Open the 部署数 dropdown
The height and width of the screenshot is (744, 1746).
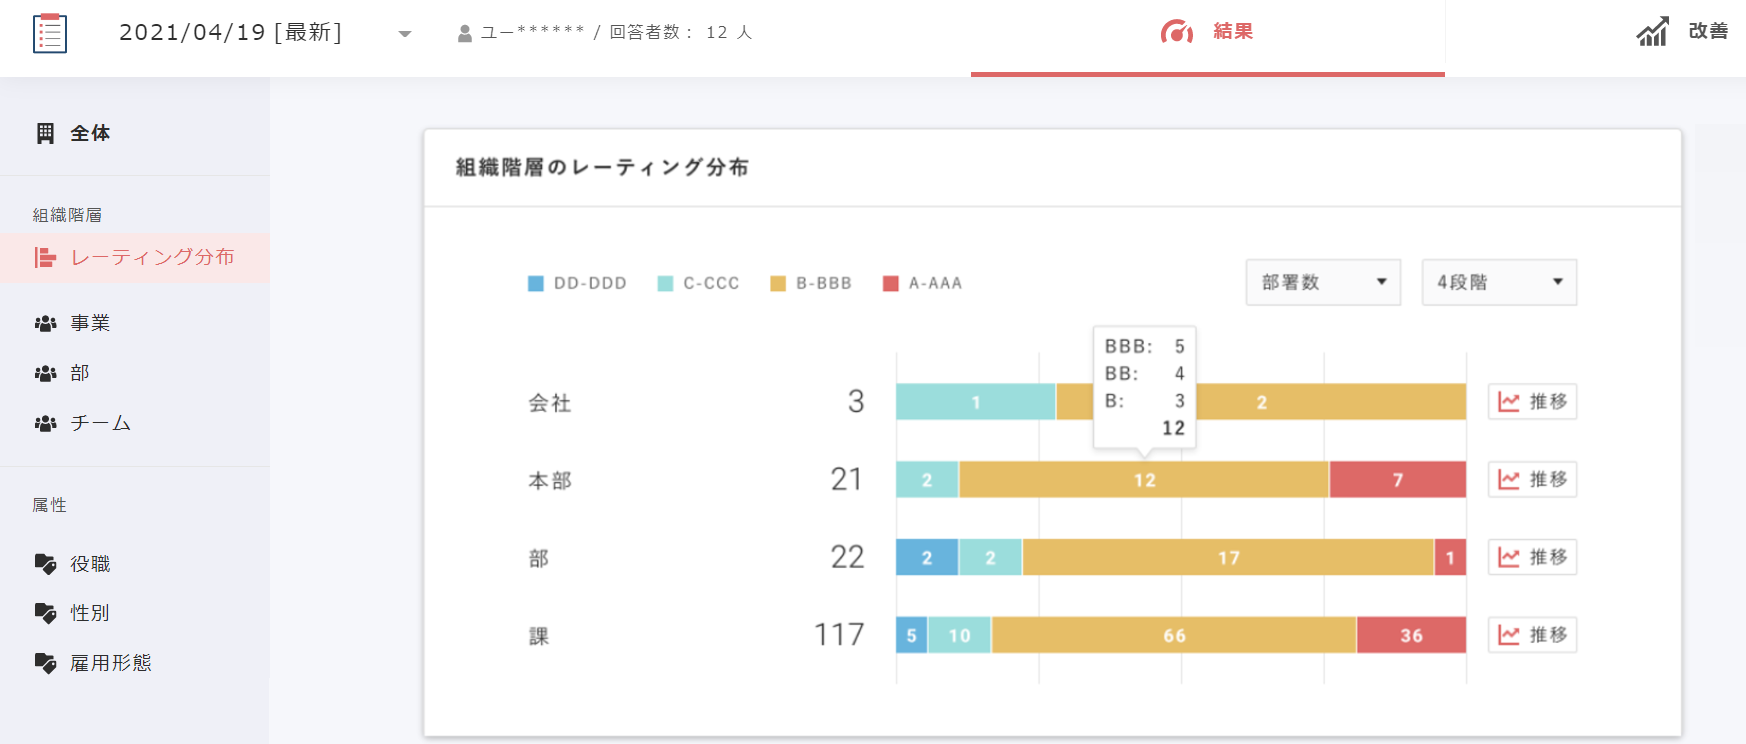pos(1323,282)
